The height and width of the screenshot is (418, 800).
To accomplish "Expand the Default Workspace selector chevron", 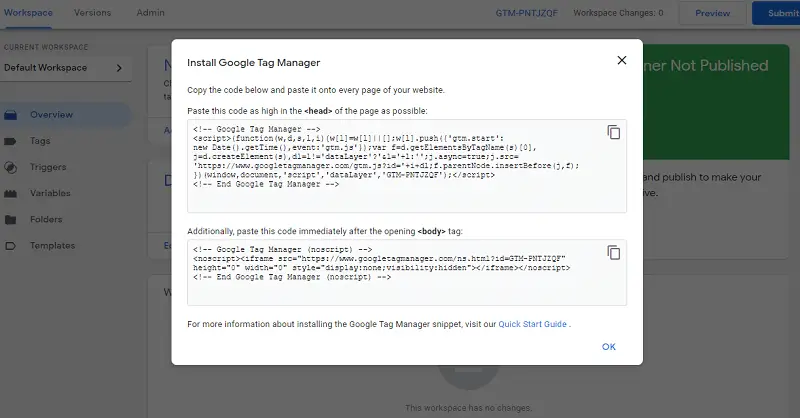I will [119, 68].
